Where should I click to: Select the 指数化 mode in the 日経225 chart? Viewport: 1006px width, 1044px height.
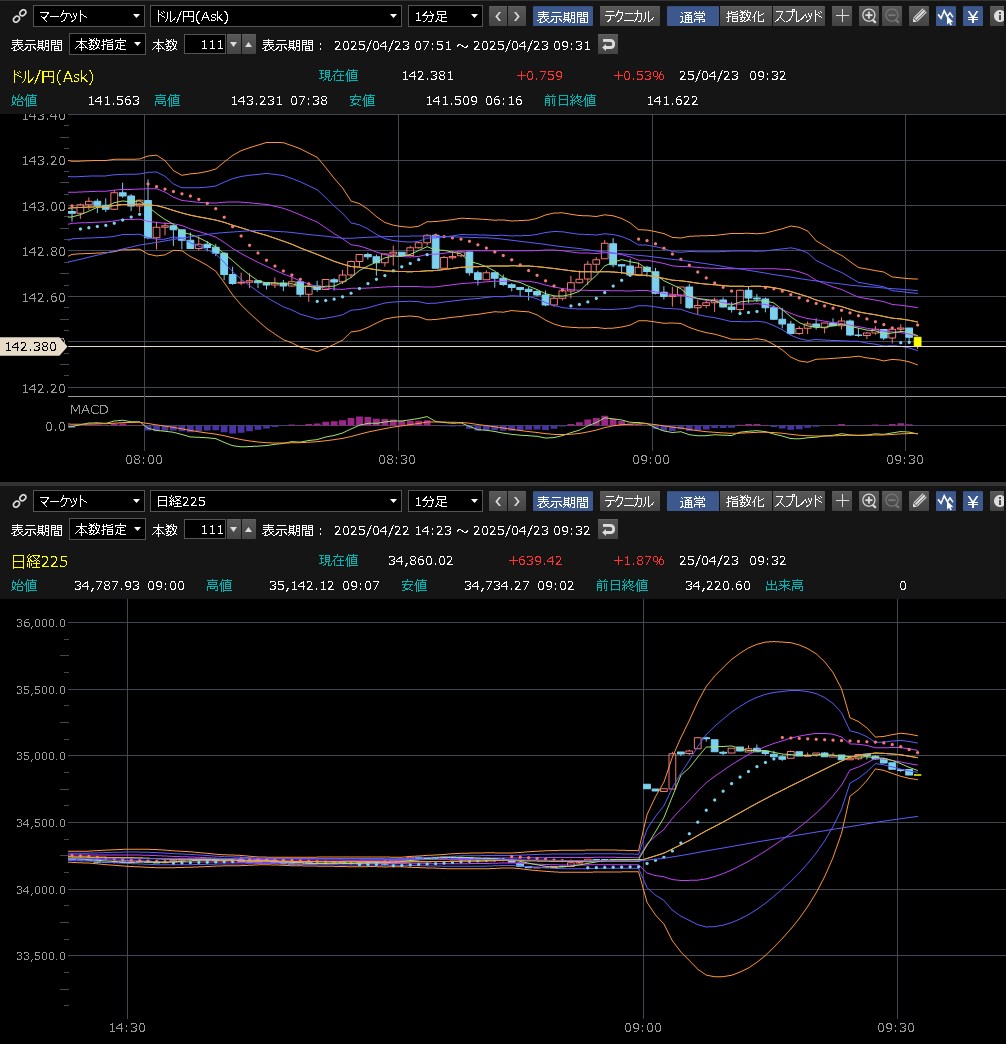pos(745,501)
